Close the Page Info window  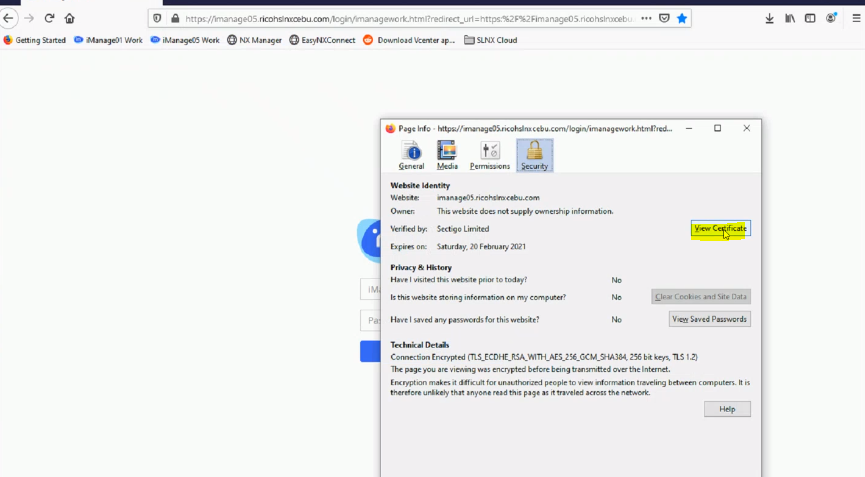tap(746, 128)
